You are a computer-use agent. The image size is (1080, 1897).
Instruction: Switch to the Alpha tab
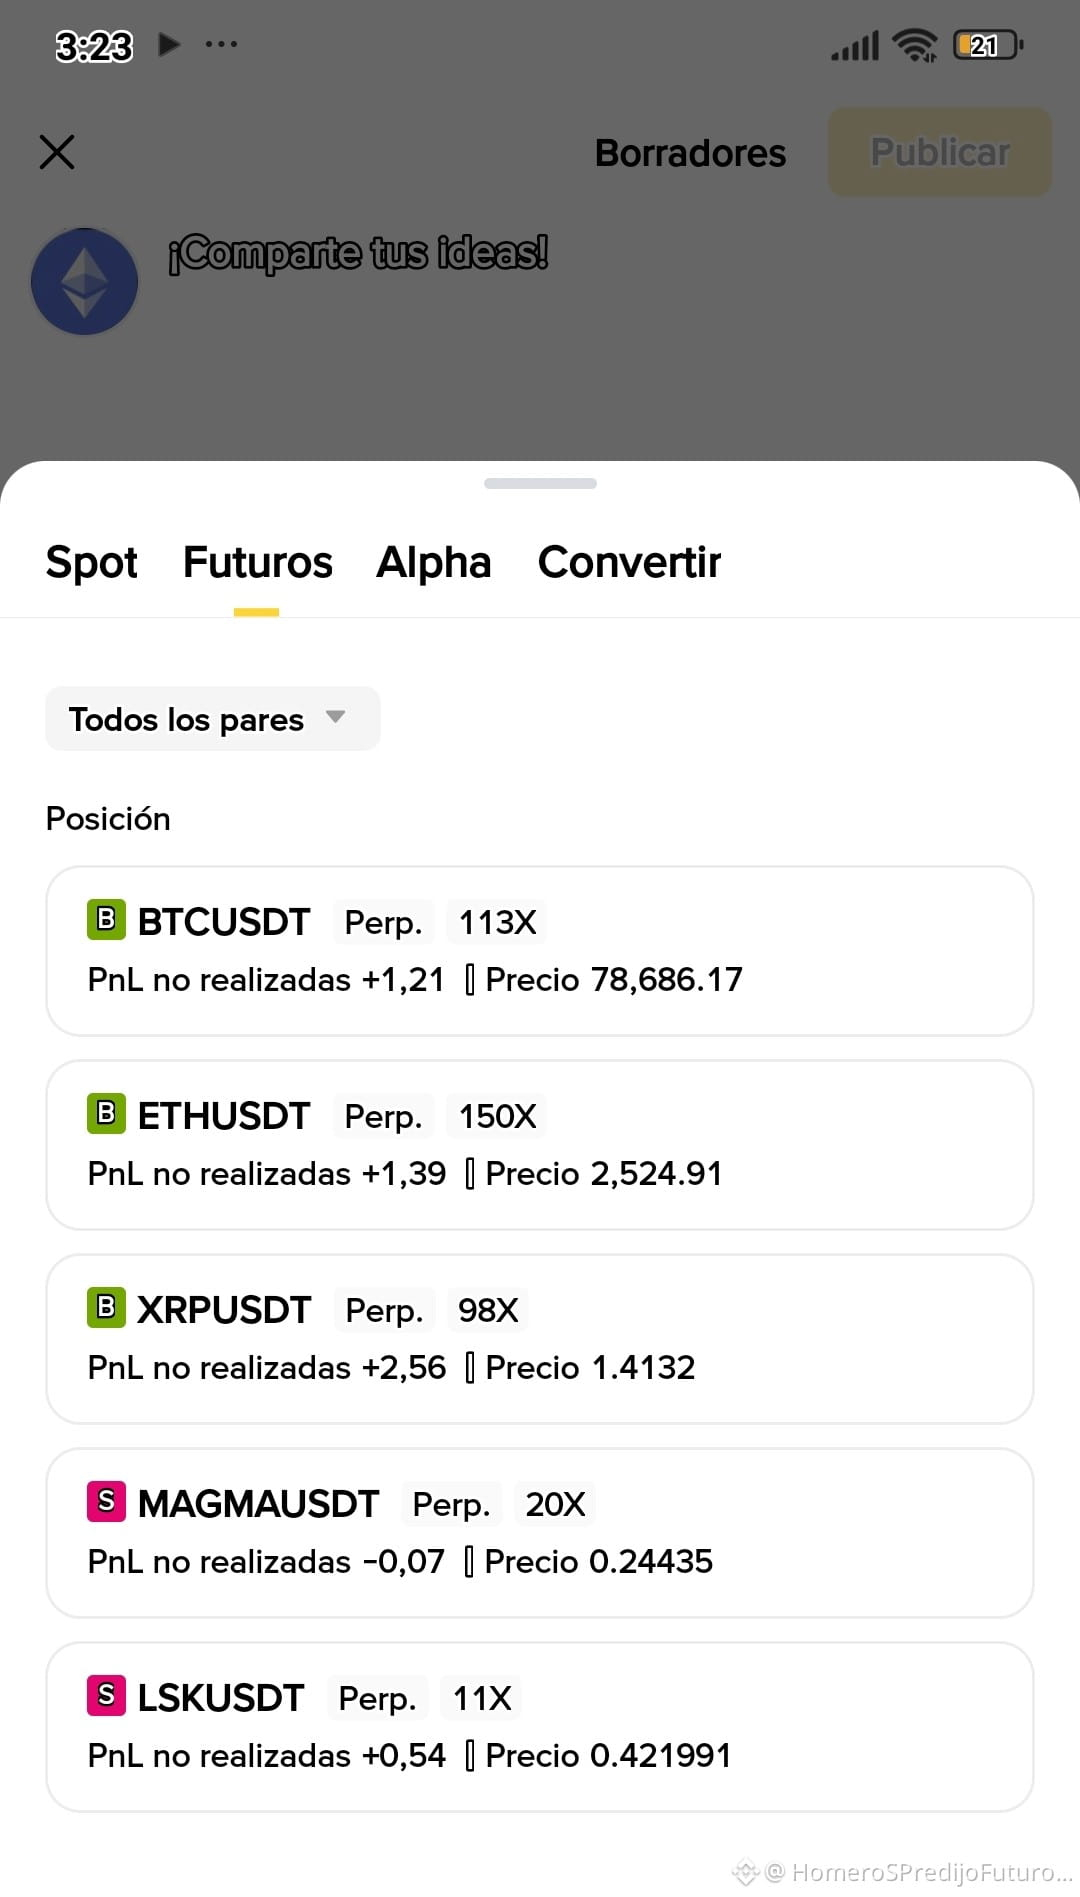[x=434, y=562]
